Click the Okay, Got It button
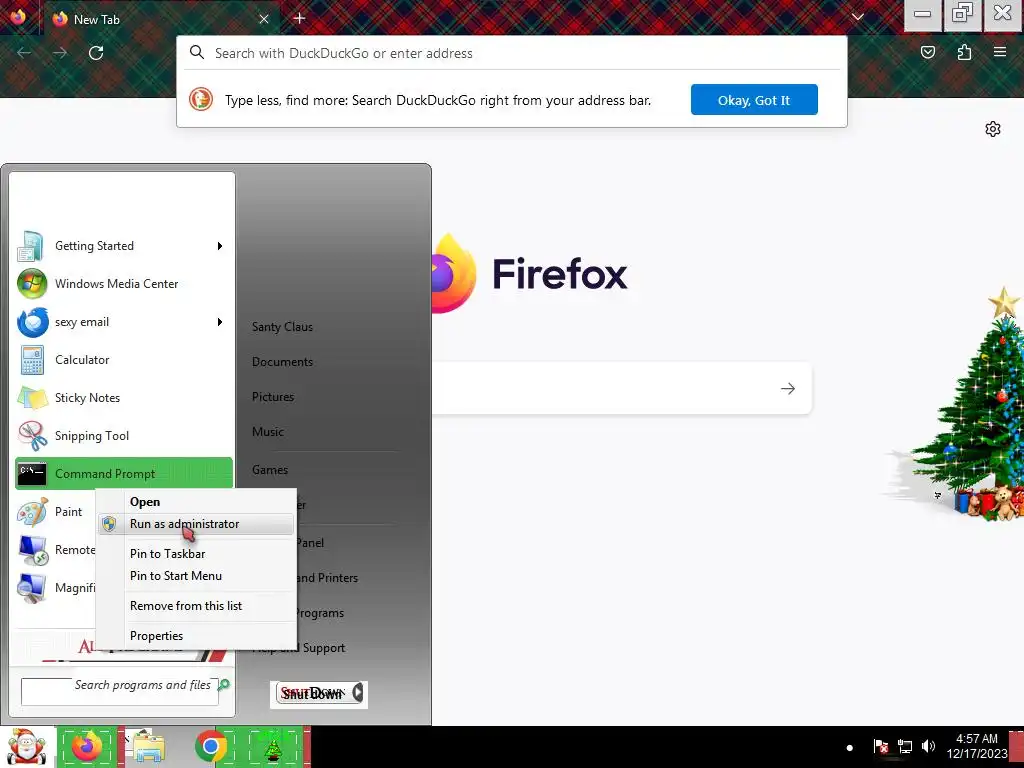 pyautogui.click(x=754, y=100)
